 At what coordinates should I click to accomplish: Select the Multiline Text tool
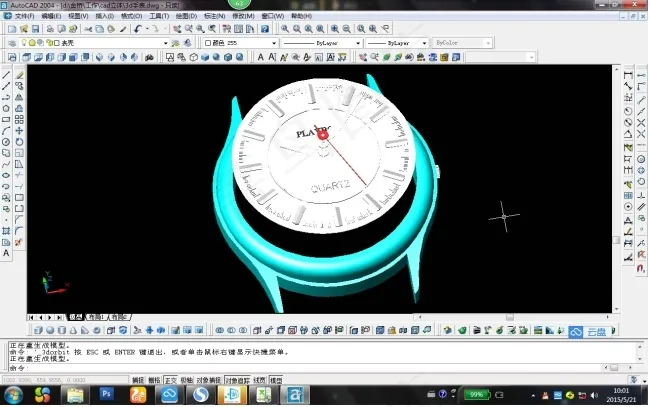pos(6,254)
